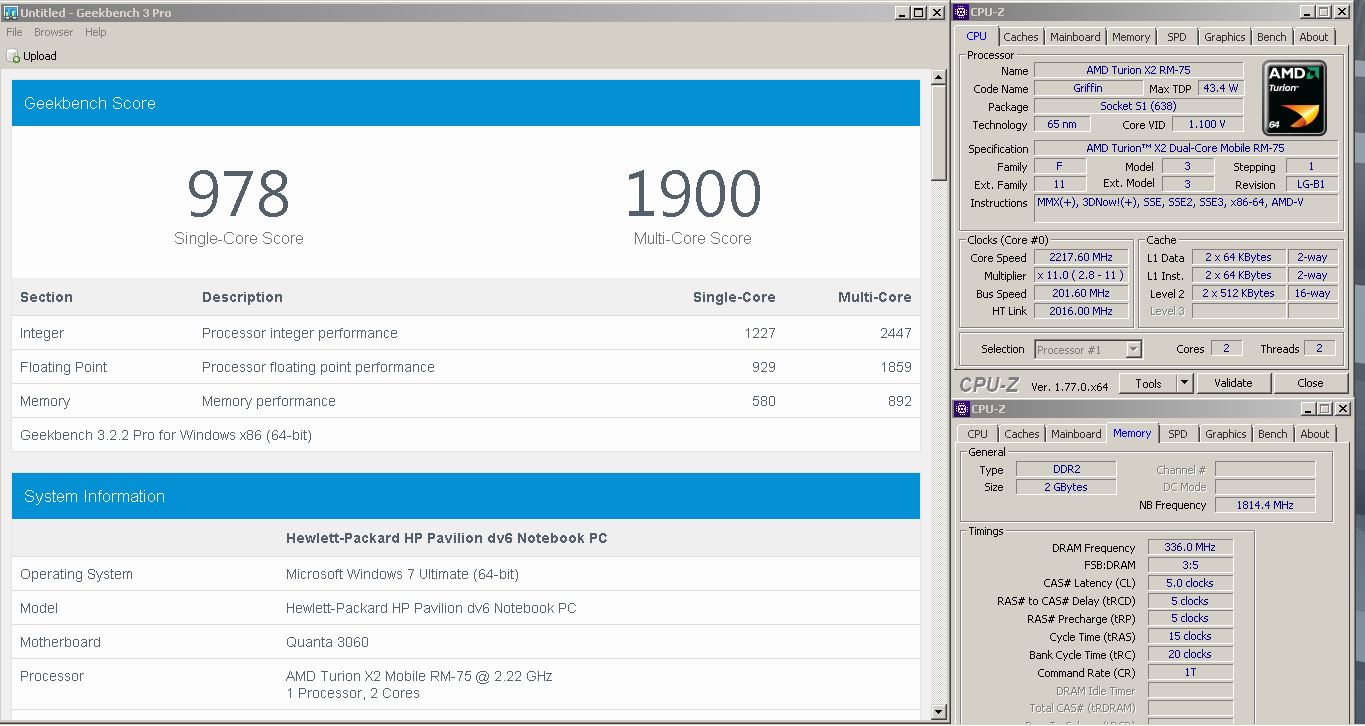This screenshot has height=726, width=1365.
Task: Click the AMD Turion 64 processor logo
Action: [1295, 99]
